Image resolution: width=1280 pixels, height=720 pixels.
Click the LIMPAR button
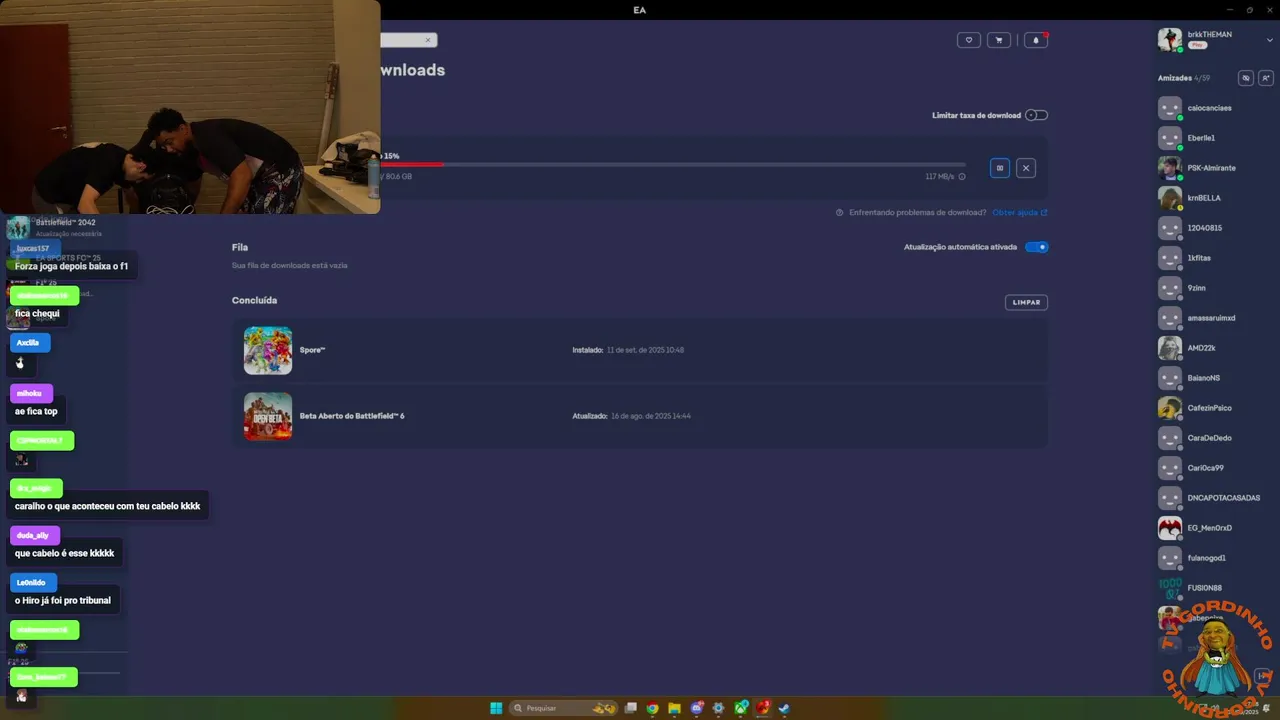point(1026,302)
